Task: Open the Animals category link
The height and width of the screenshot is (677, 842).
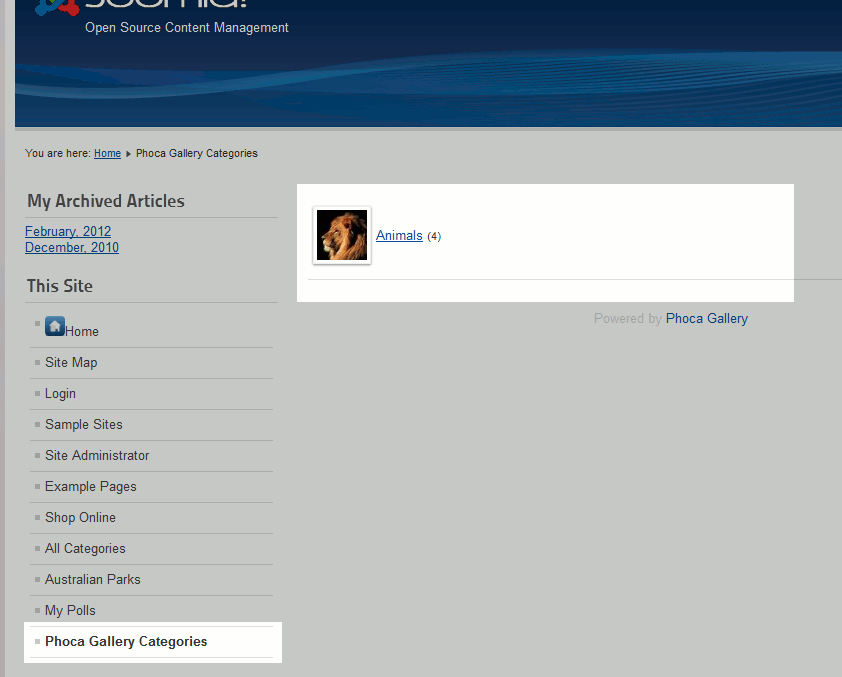Action: [399, 235]
